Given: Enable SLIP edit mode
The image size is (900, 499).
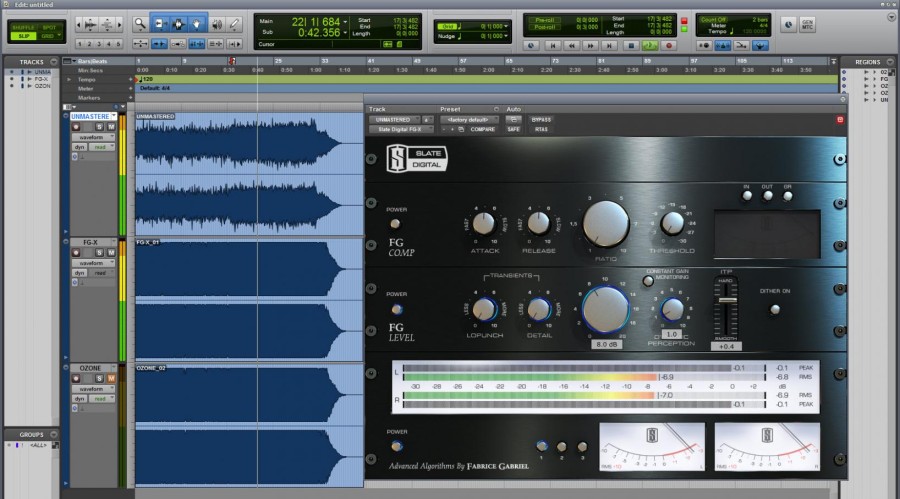Looking at the screenshot, I should click(24, 36).
